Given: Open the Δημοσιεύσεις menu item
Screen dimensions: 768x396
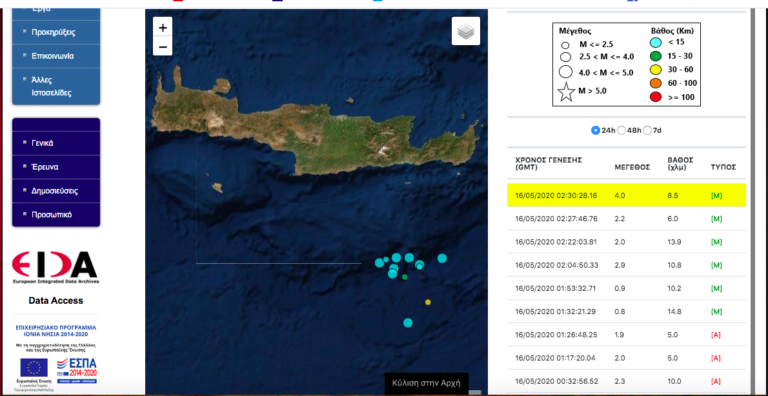Looking at the screenshot, I should (x=56, y=191).
